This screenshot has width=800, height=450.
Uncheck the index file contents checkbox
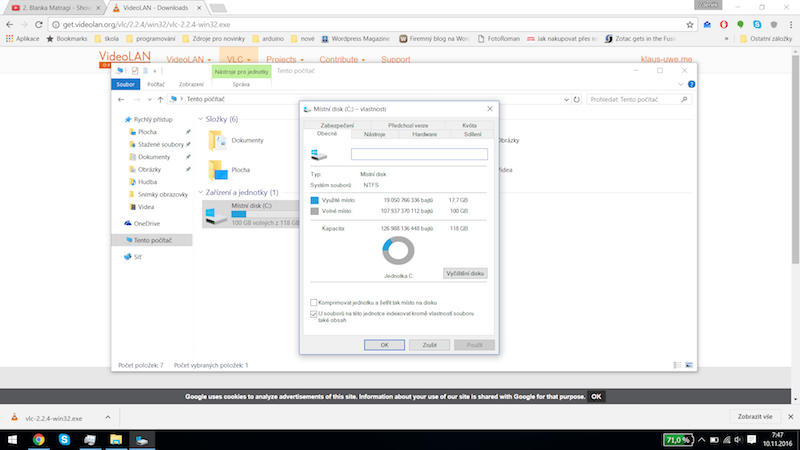(314, 313)
